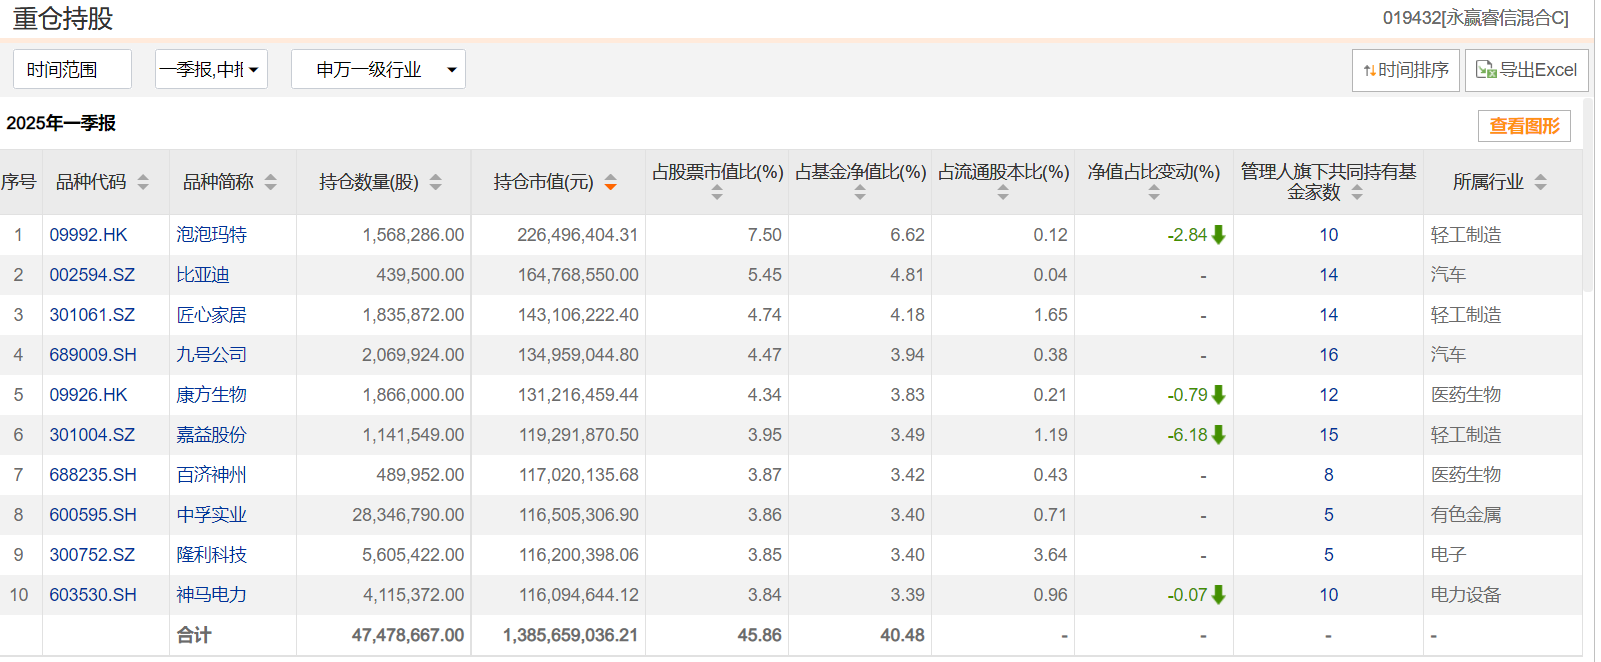Click co-holding fund count 12 for 康方生物
Screen dimensions: 1601x662
[x=1328, y=395]
